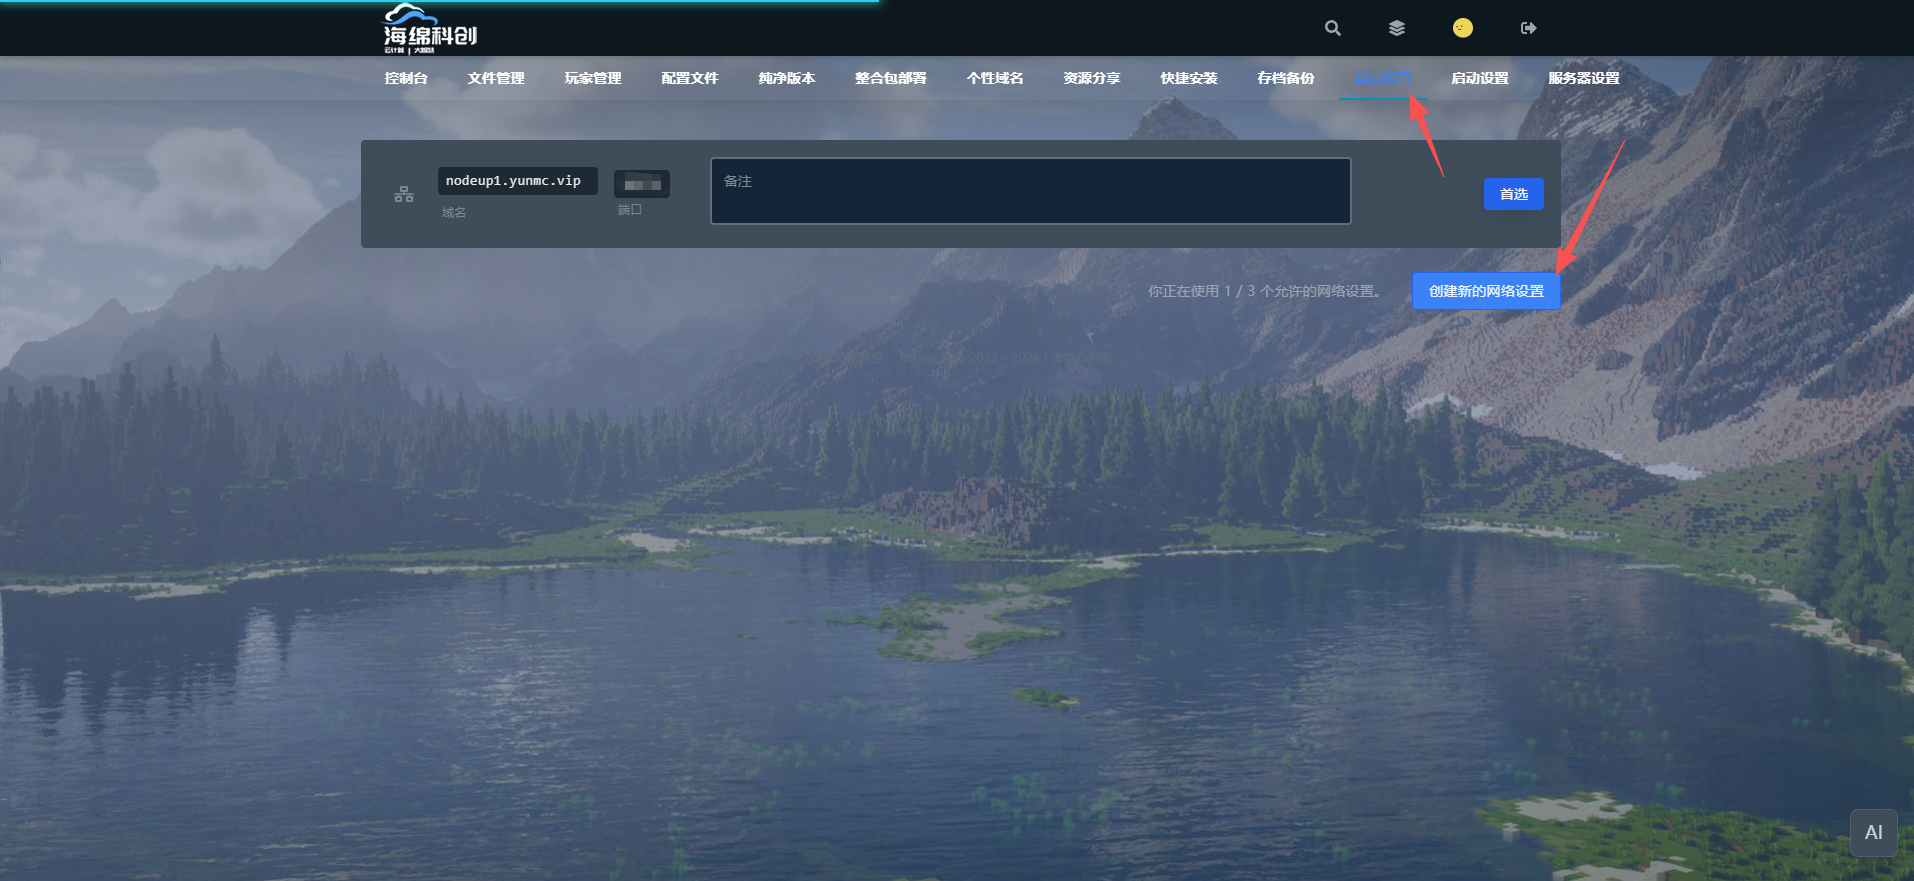Open the 服务器设置 tab
This screenshot has width=1914, height=881.
point(1584,78)
